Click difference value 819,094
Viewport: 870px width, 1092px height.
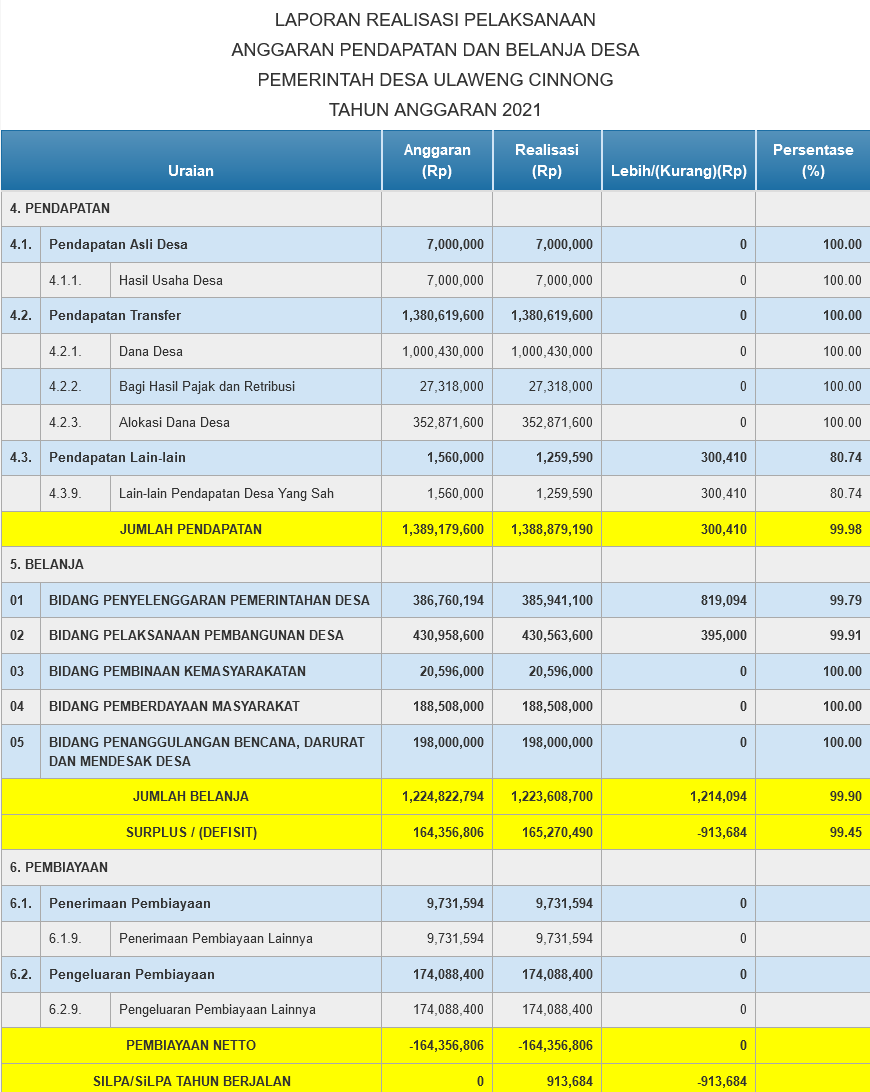(x=724, y=600)
